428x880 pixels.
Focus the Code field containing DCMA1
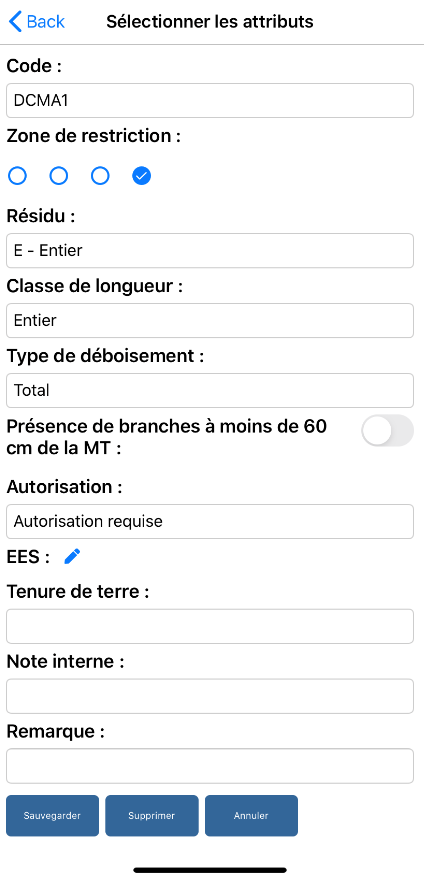(x=210, y=100)
